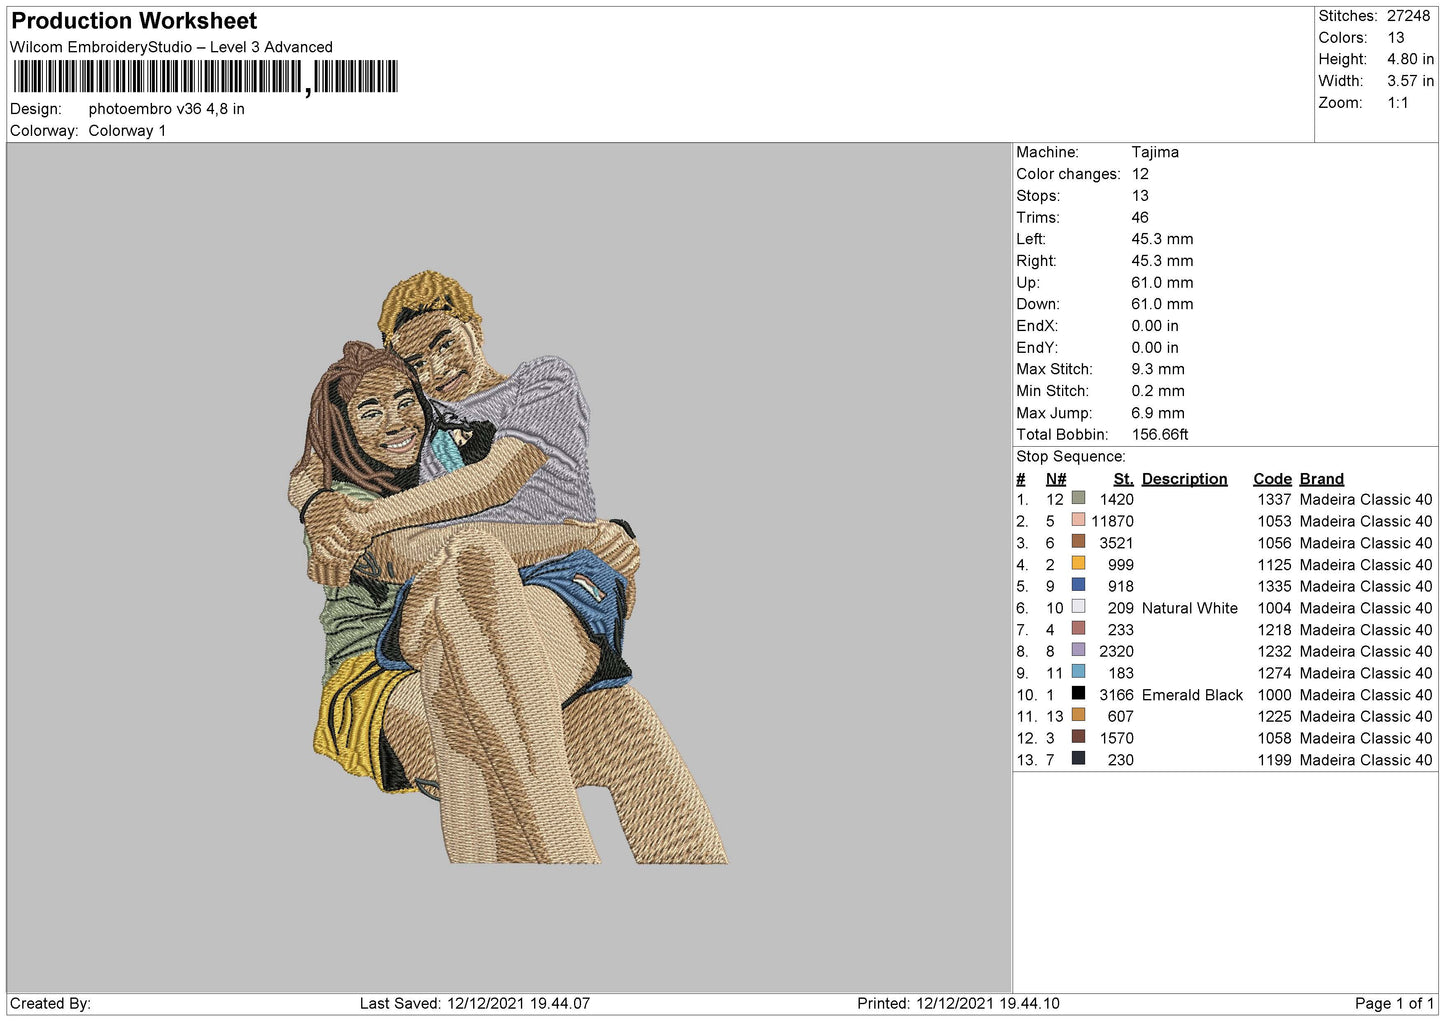Click the 'Production Worksheet' title
This screenshot has width=1445, height=1021.
click(134, 21)
